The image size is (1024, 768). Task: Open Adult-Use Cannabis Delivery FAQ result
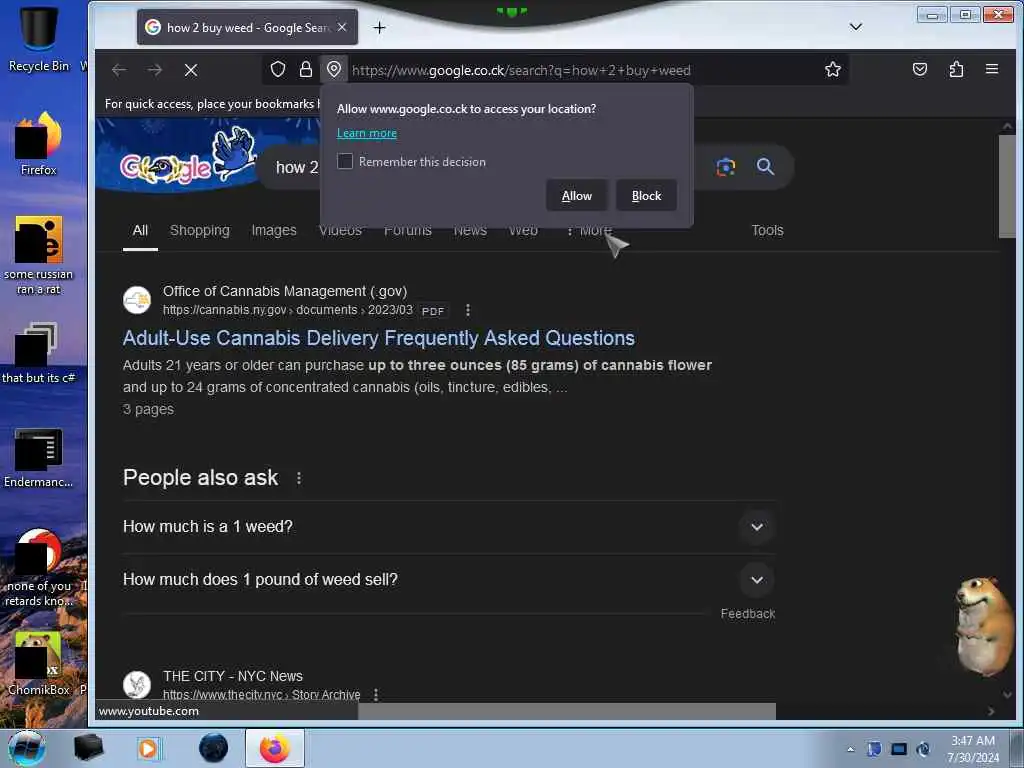point(379,338)
